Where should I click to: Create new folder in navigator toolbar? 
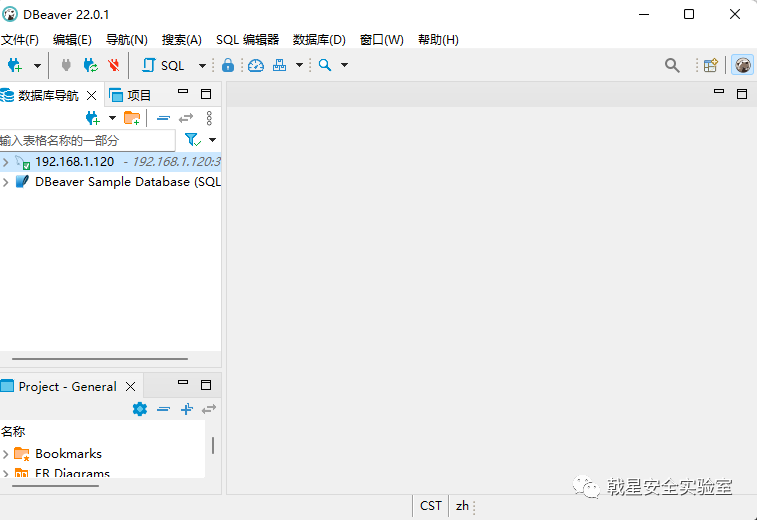click(x=132, y=118)
